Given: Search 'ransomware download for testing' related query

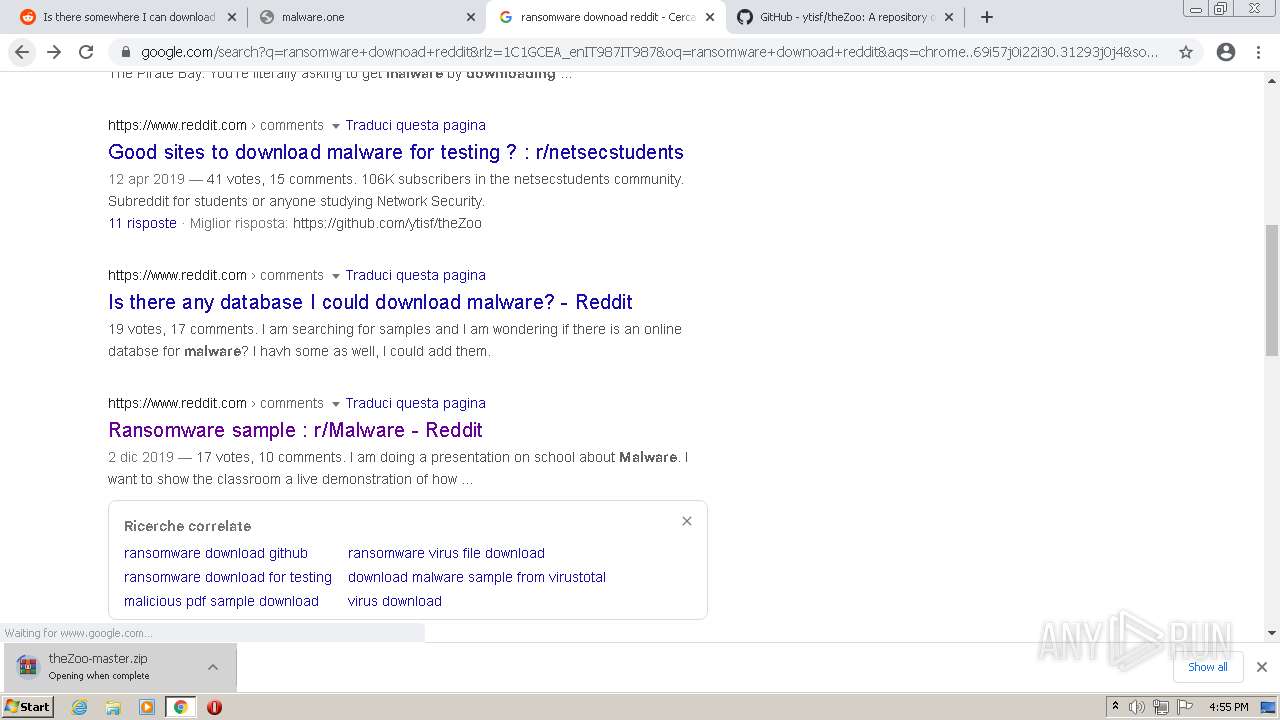Looking at the screenshot, I should 228,577.
